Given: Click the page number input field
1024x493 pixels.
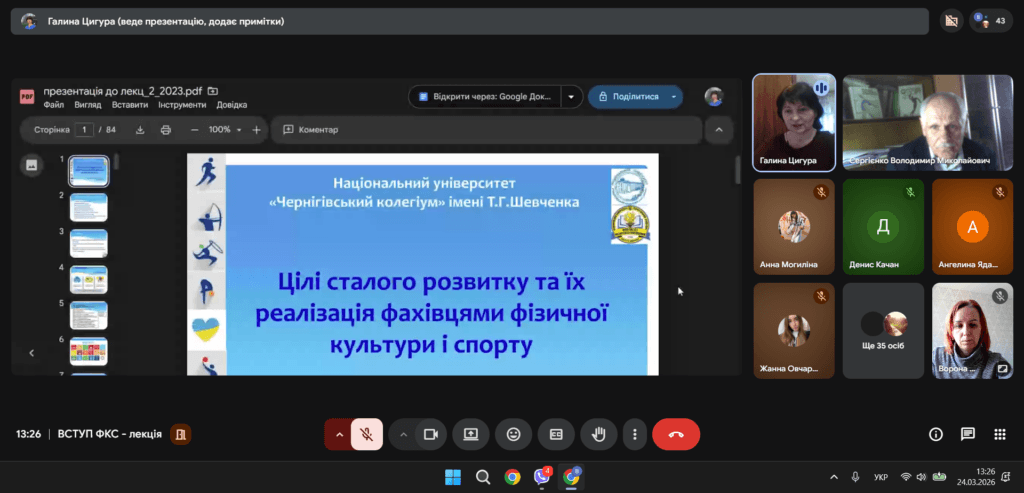Looking at the screenshot, I should coord(85,130).
